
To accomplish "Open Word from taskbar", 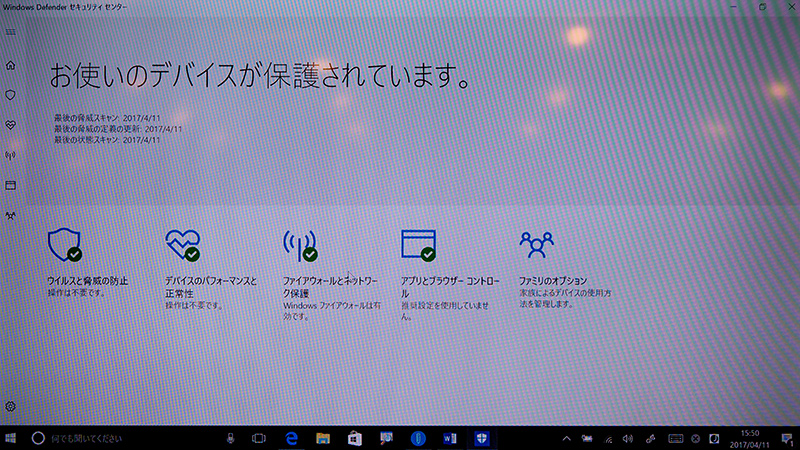I will click(x=449, y=438).
